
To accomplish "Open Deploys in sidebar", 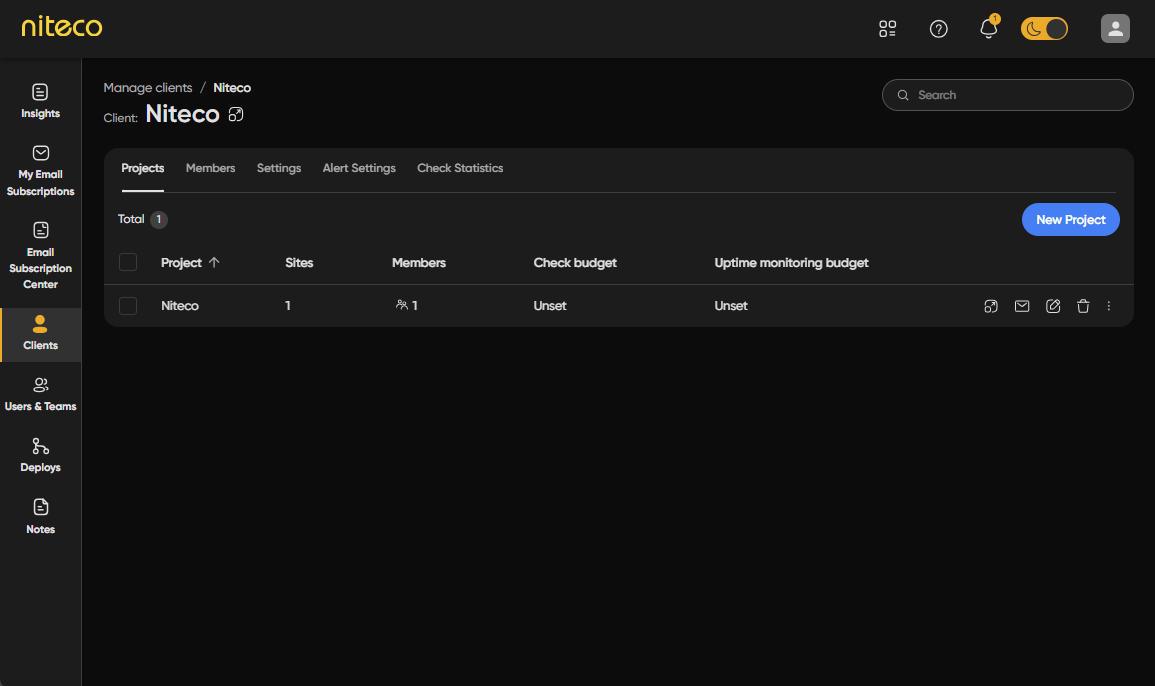I will (41, 455).
